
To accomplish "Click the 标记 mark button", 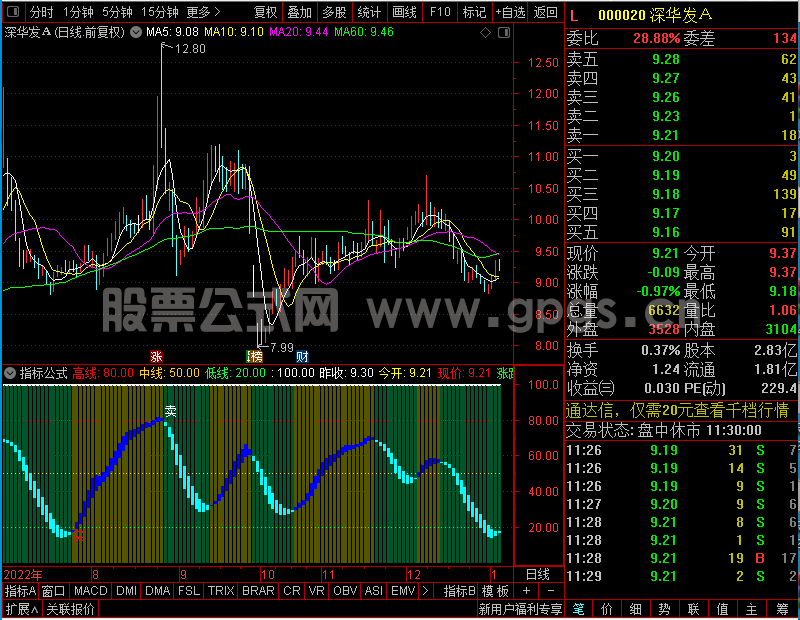I will click(474, 12).
